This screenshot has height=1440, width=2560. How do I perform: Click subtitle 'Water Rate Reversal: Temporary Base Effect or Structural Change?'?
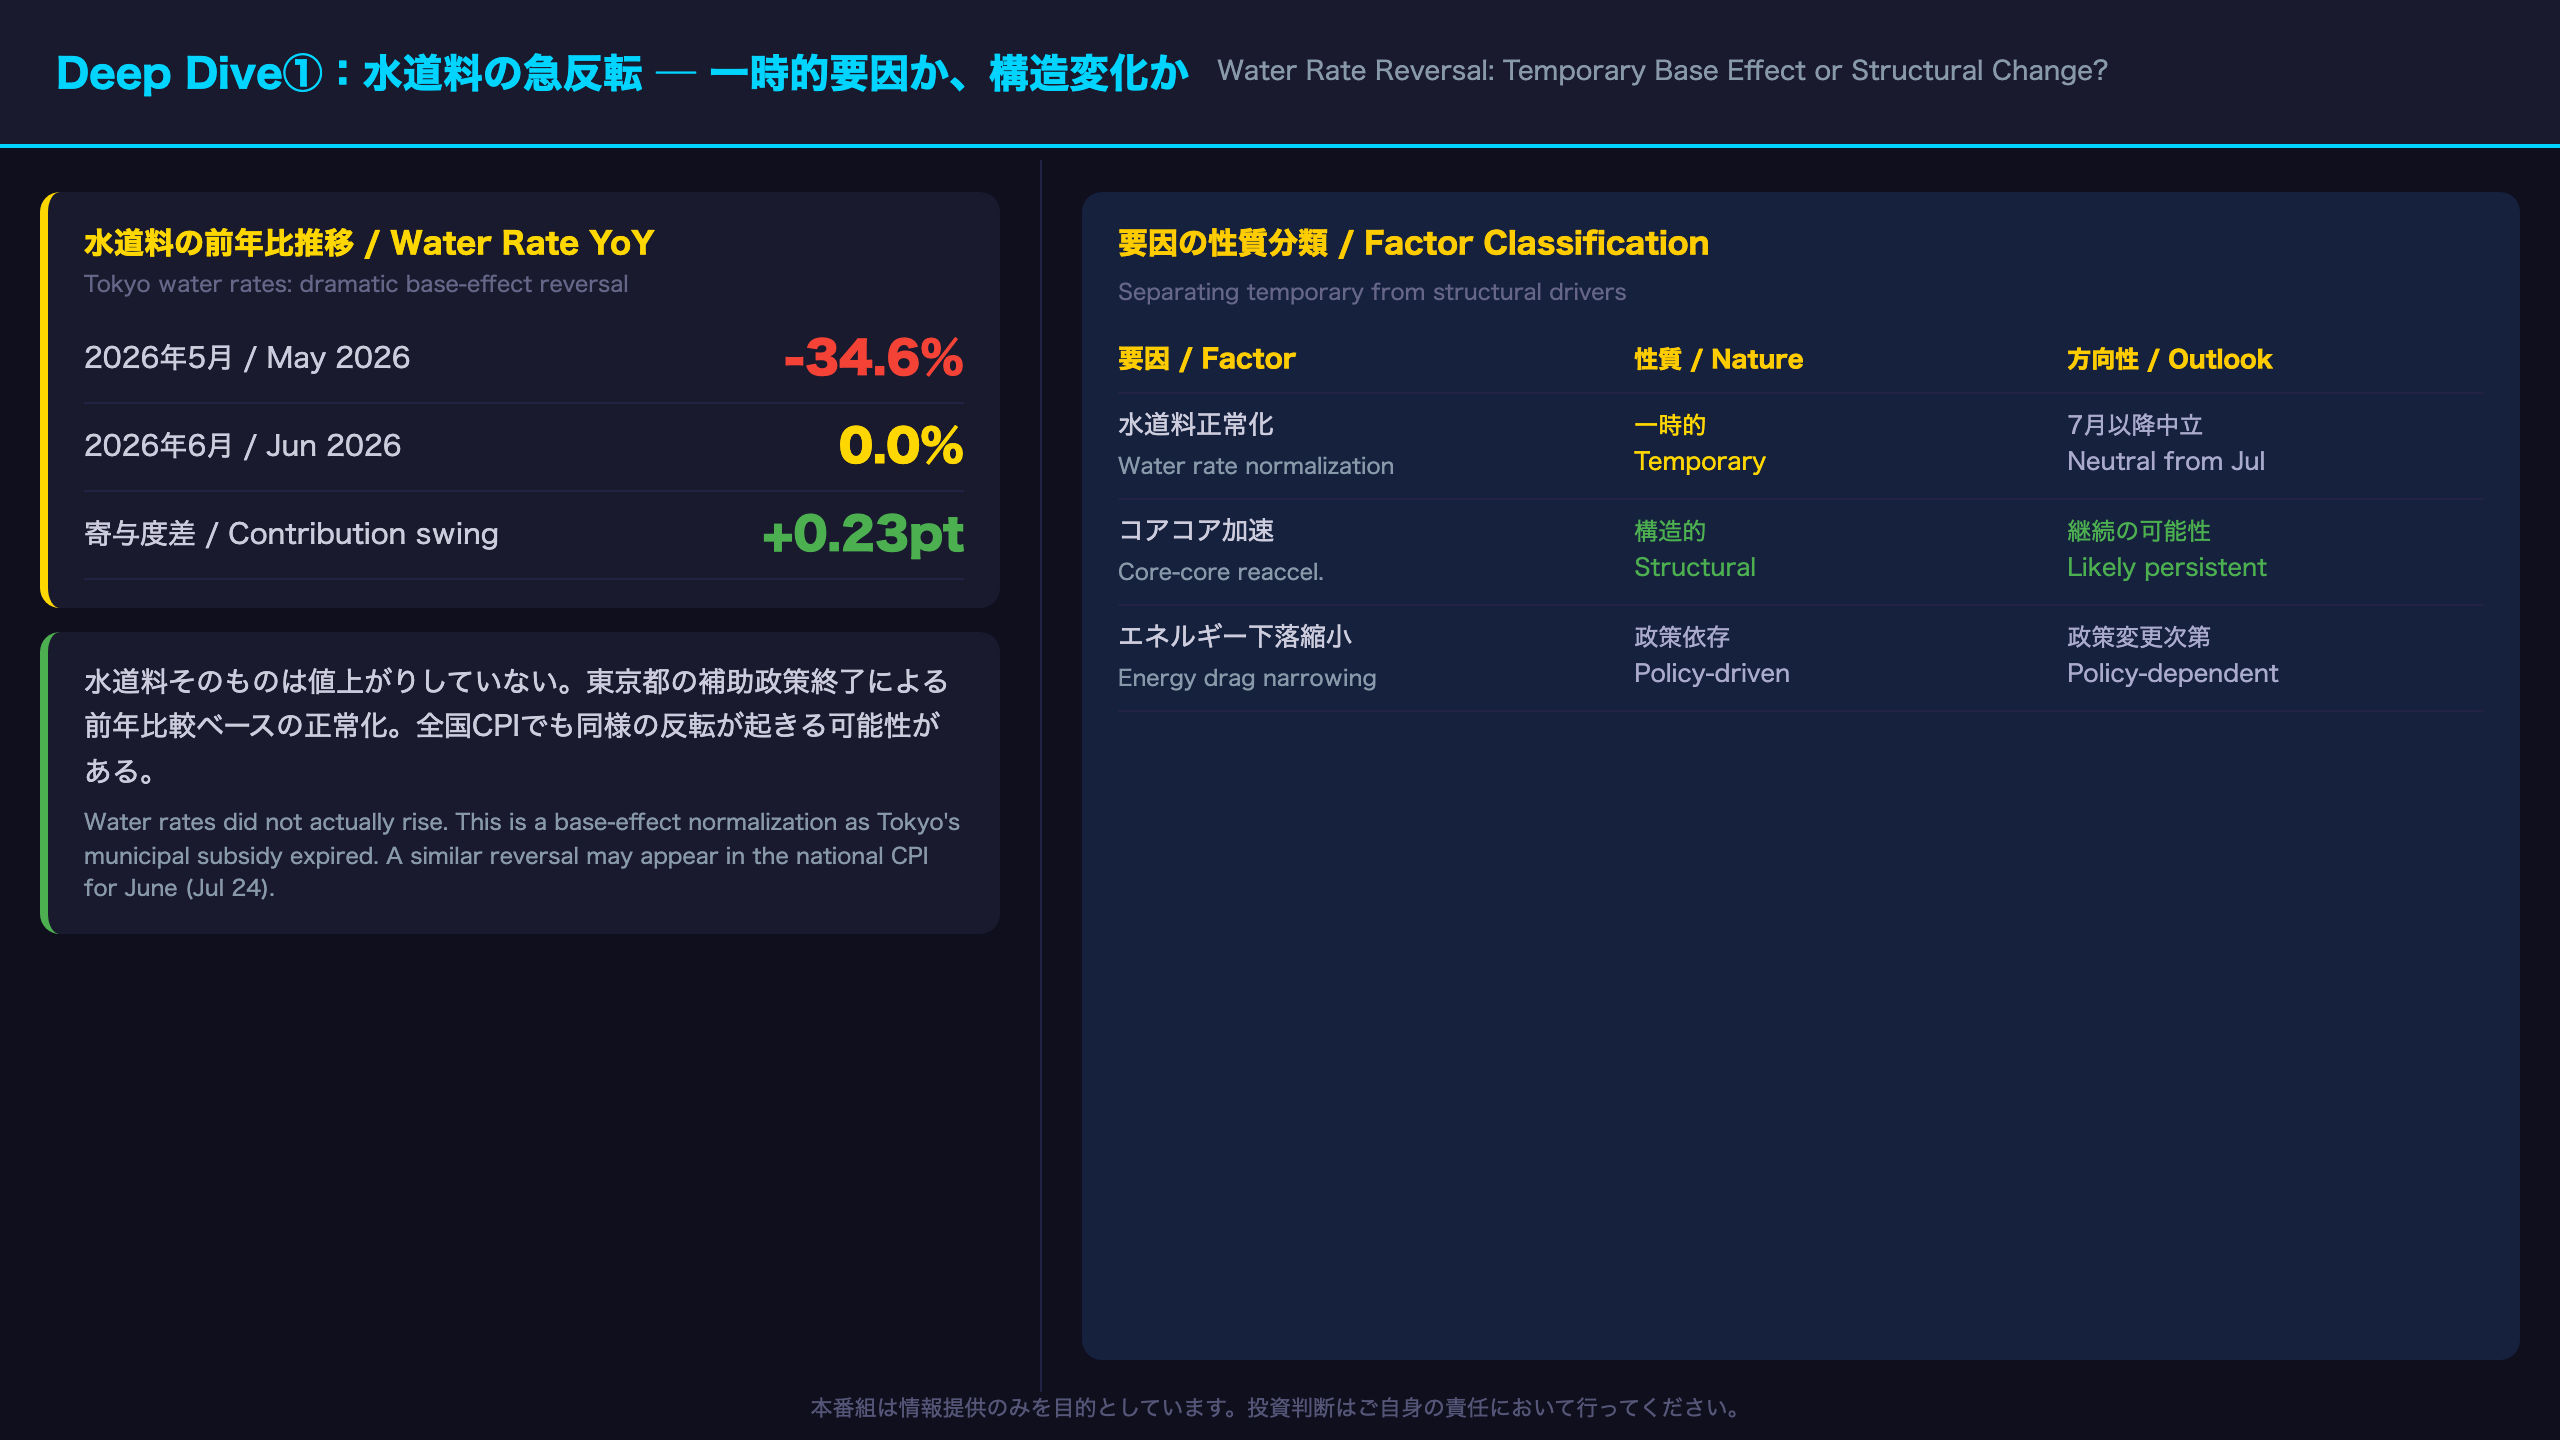(1662, 71)
